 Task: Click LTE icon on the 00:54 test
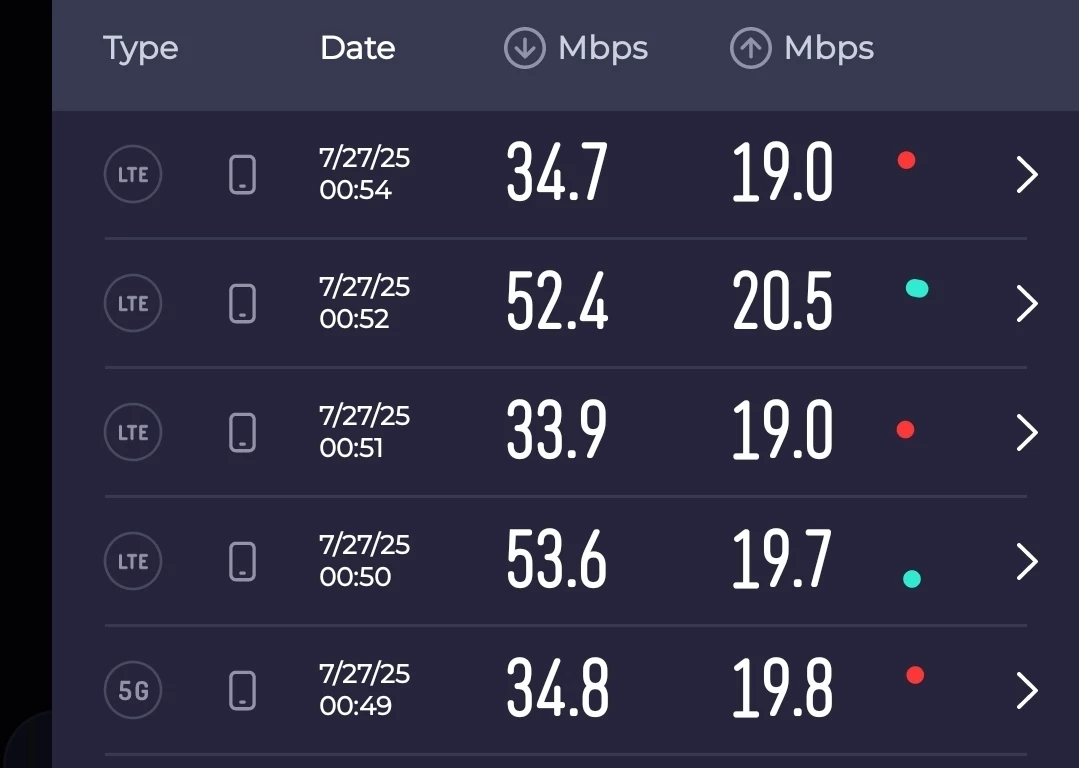click(x=133, y=174)
